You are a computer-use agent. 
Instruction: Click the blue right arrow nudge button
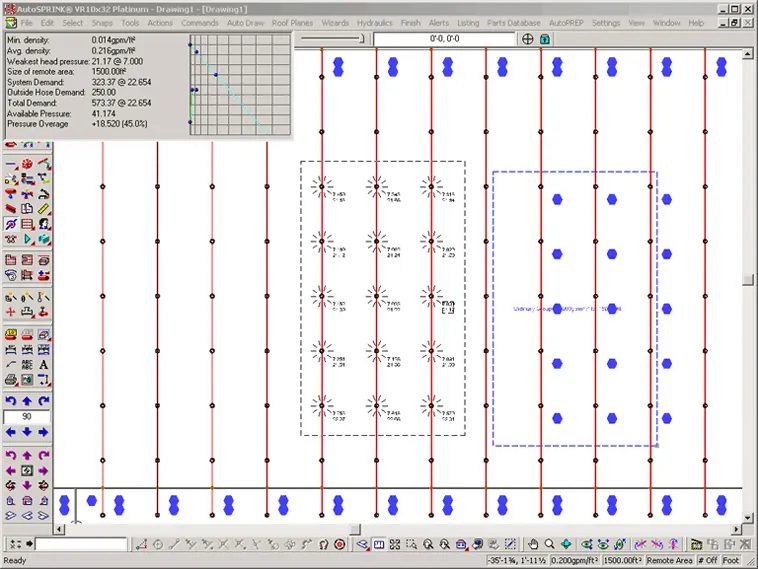(x=44, y=432)
